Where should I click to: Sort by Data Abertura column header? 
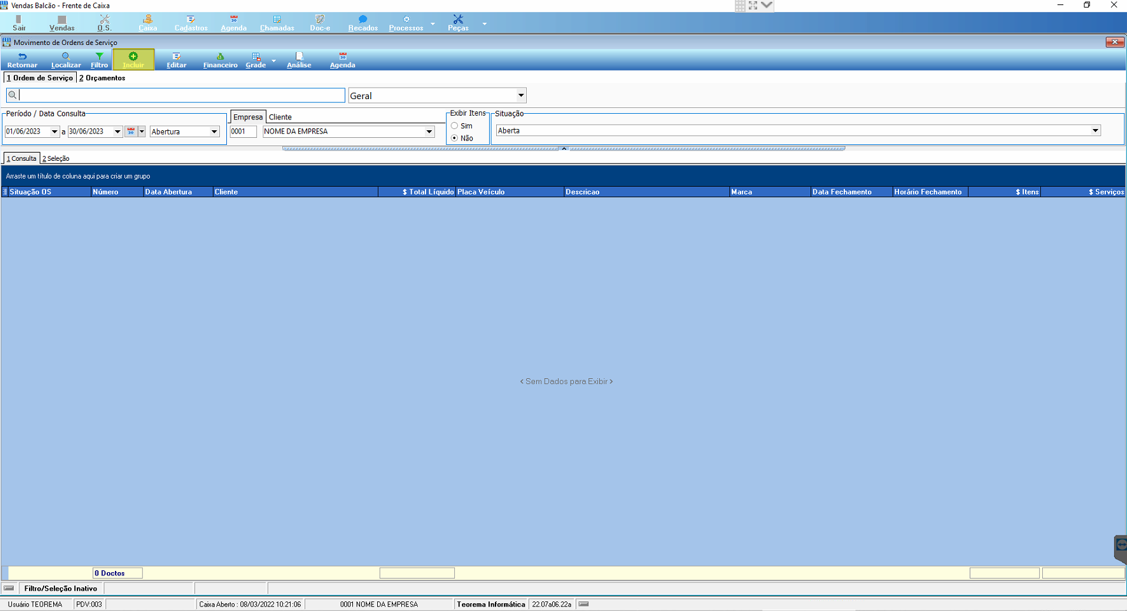(178, 192)
